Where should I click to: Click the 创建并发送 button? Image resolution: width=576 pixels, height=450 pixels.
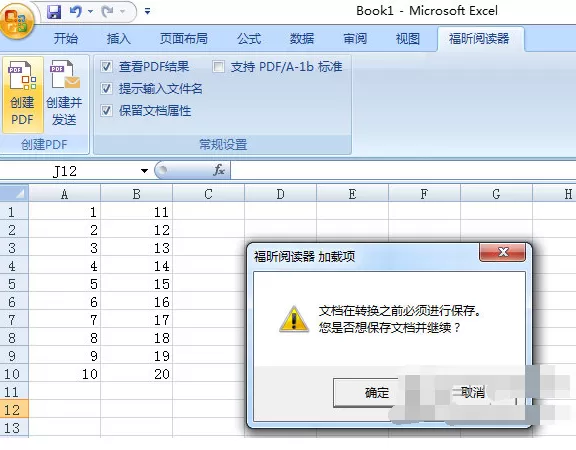pos(64,94)
